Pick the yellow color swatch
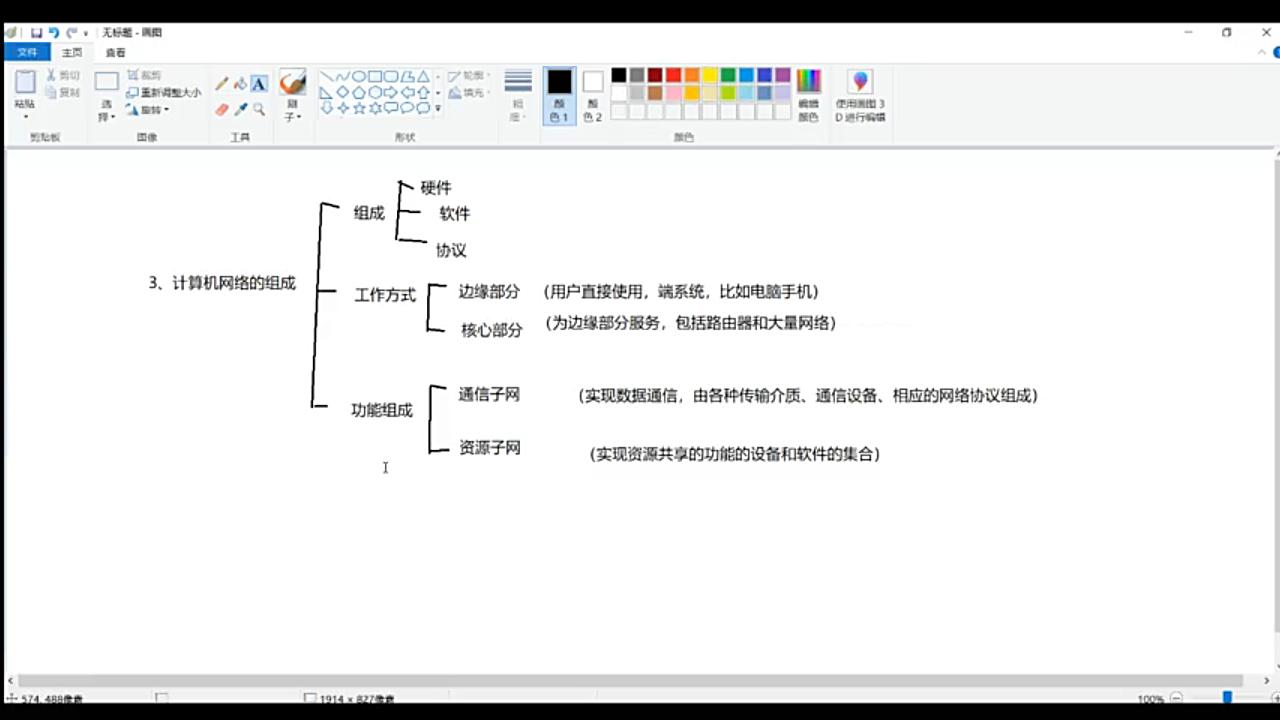This screenshot has width=1280, height=720. coord(710,75)
